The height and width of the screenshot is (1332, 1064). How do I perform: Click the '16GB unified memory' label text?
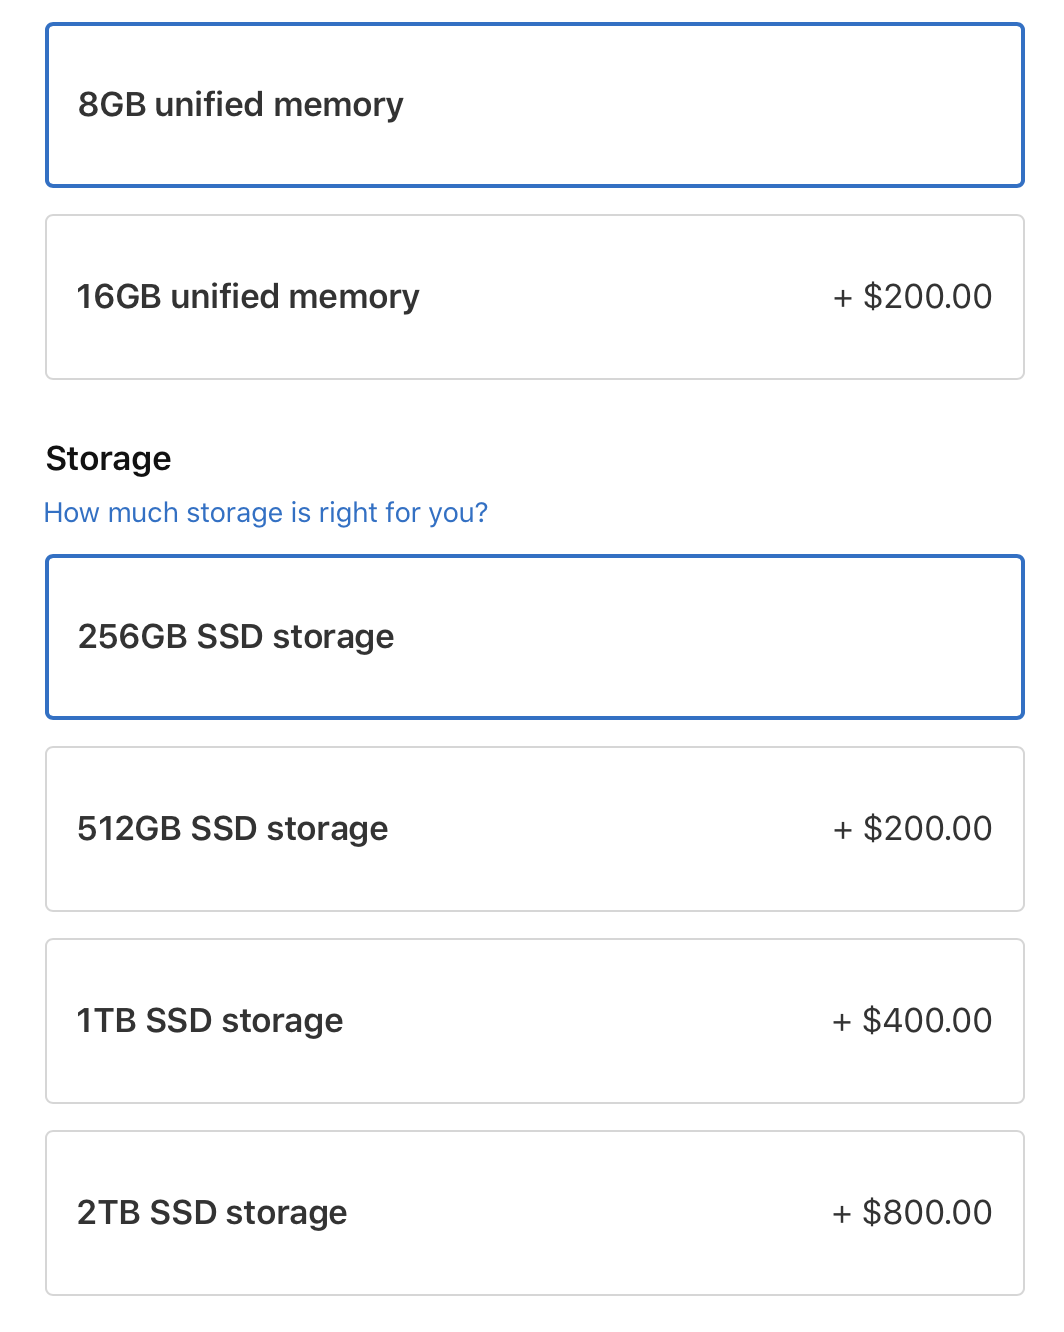pos(248,296)
